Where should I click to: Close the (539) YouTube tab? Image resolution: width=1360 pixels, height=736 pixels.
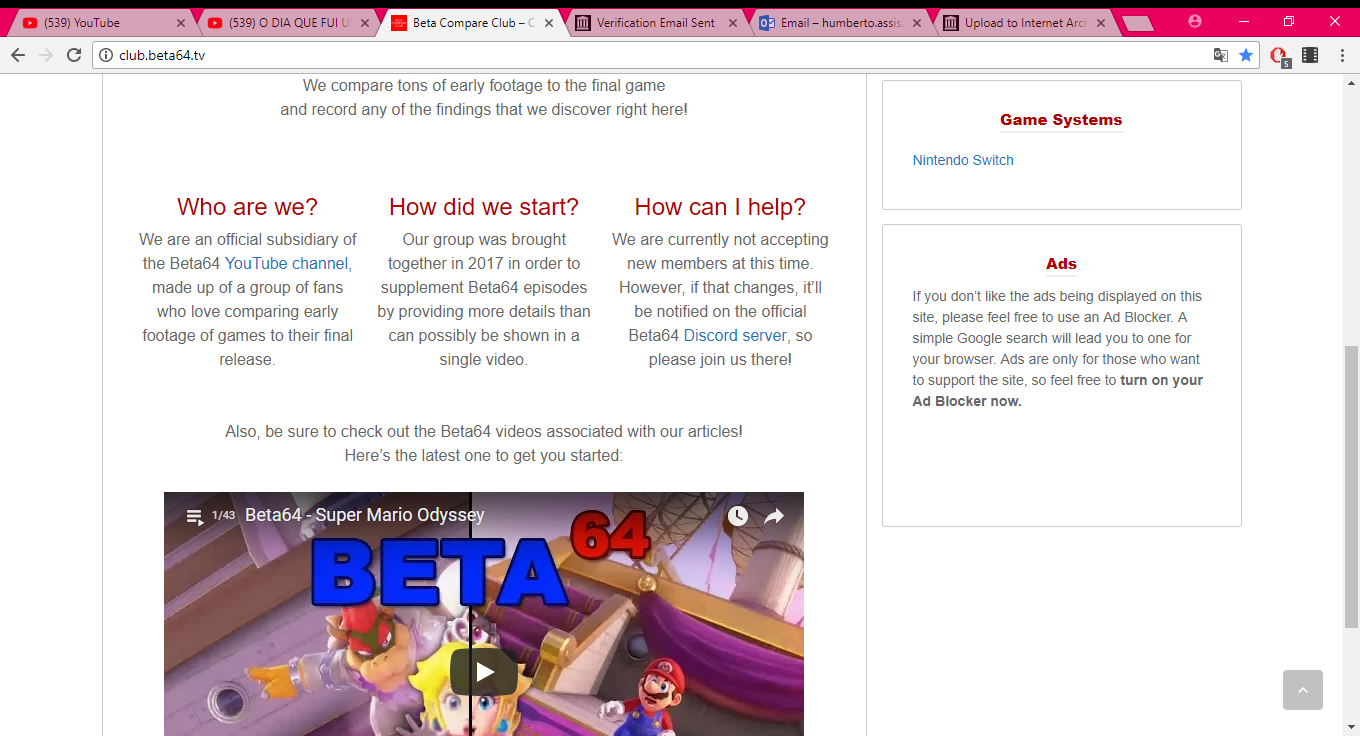click(x=181, y=23)
